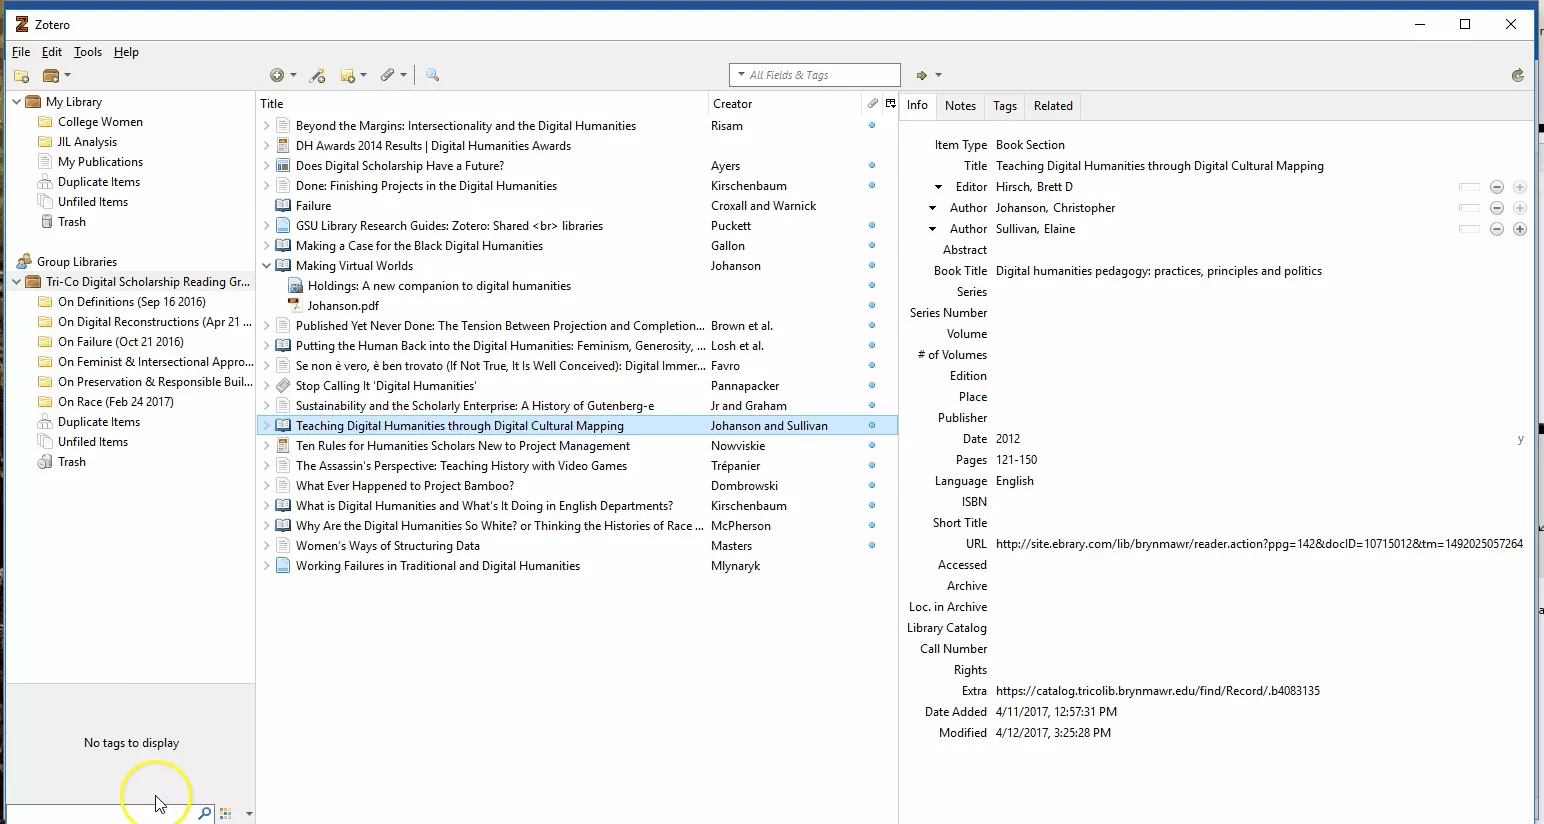Open the New Item dropdown arrow
The height and width of the screenshot is (824, 1544).
click(x=293, y=75)
